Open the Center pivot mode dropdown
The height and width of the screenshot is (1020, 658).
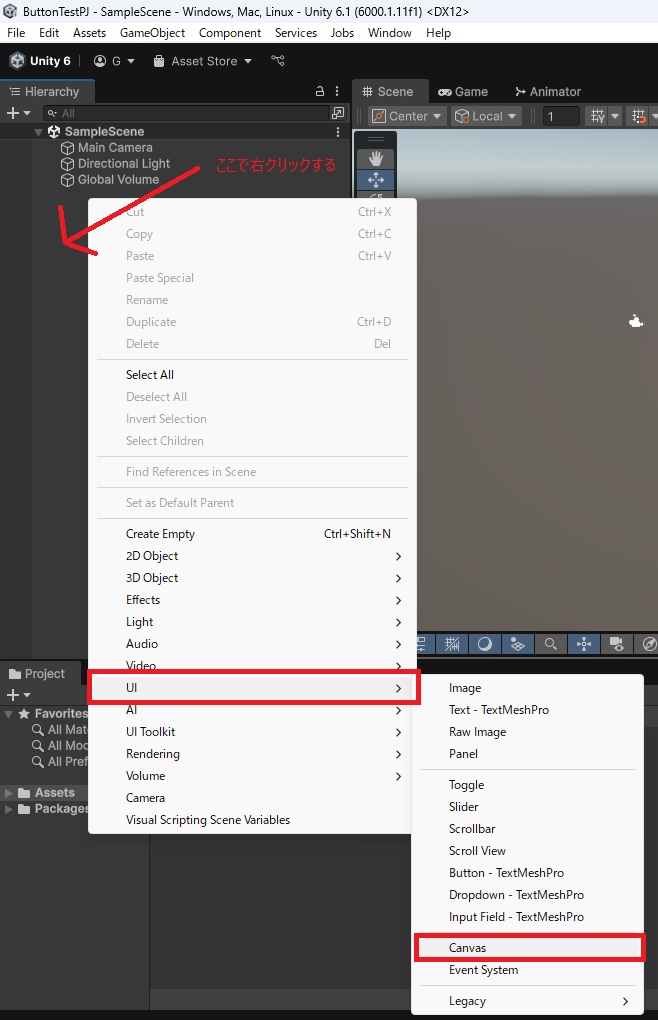pyautogui.click(x=406, y=116)
